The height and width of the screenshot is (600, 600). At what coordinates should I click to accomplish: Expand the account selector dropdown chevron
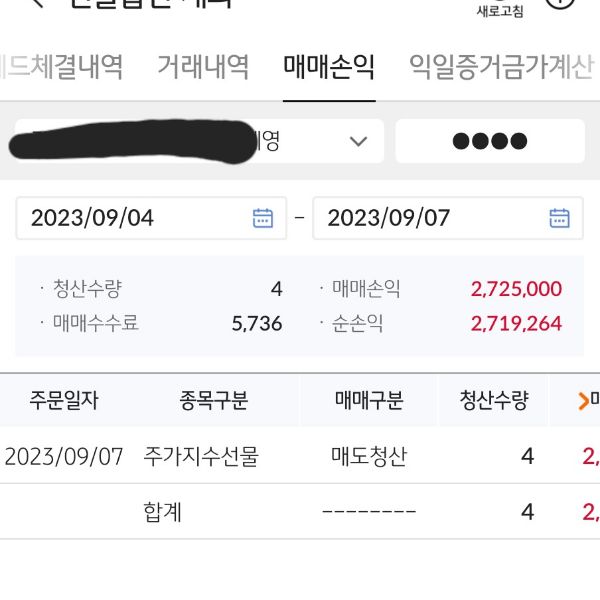tap(359, 141)
